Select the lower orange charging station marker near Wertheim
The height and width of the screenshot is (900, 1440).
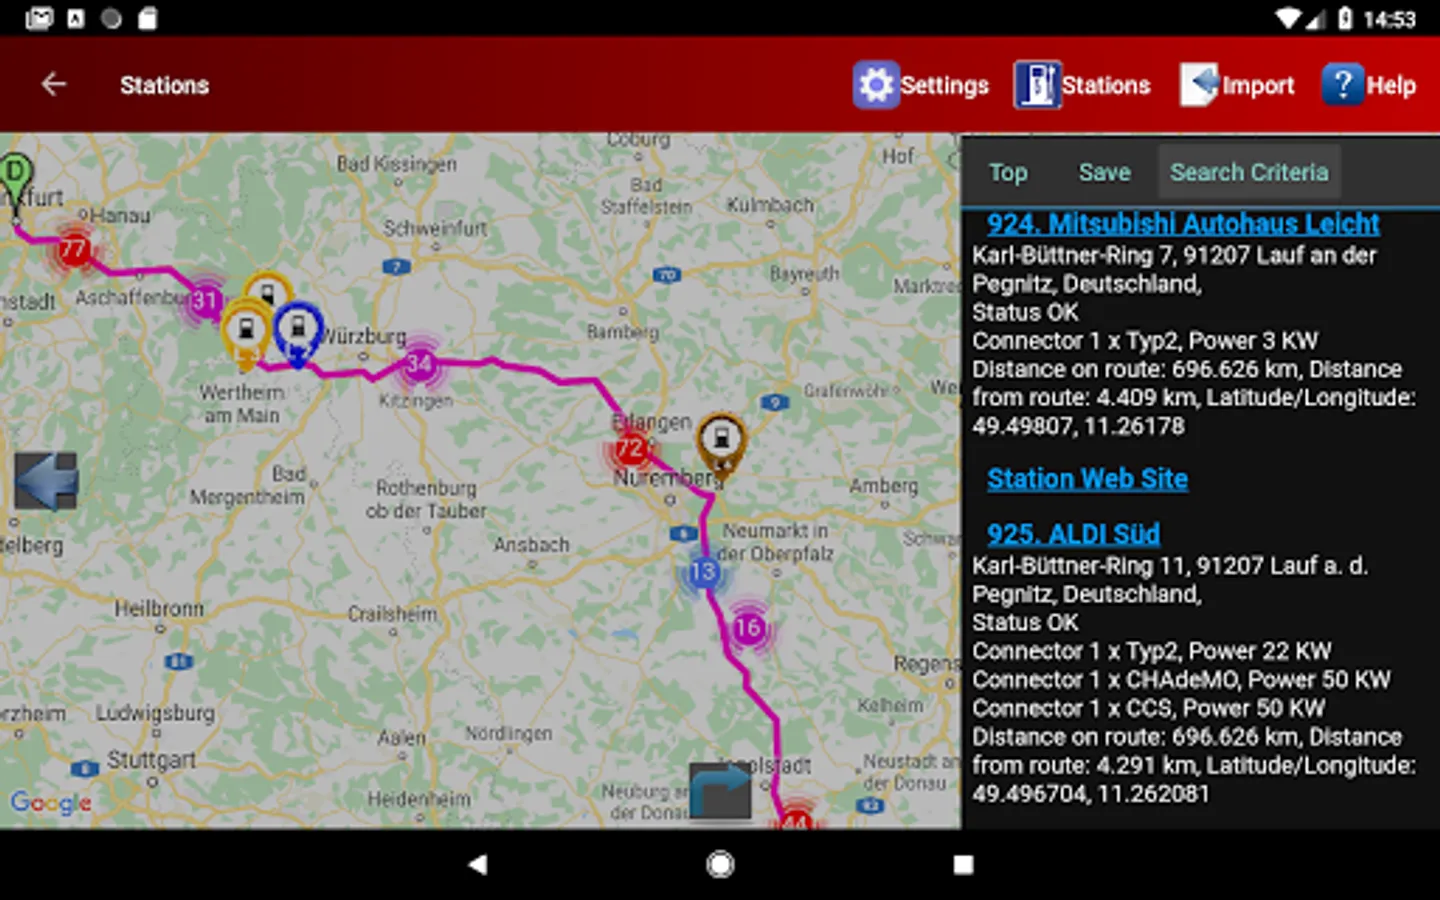point(245,333)
